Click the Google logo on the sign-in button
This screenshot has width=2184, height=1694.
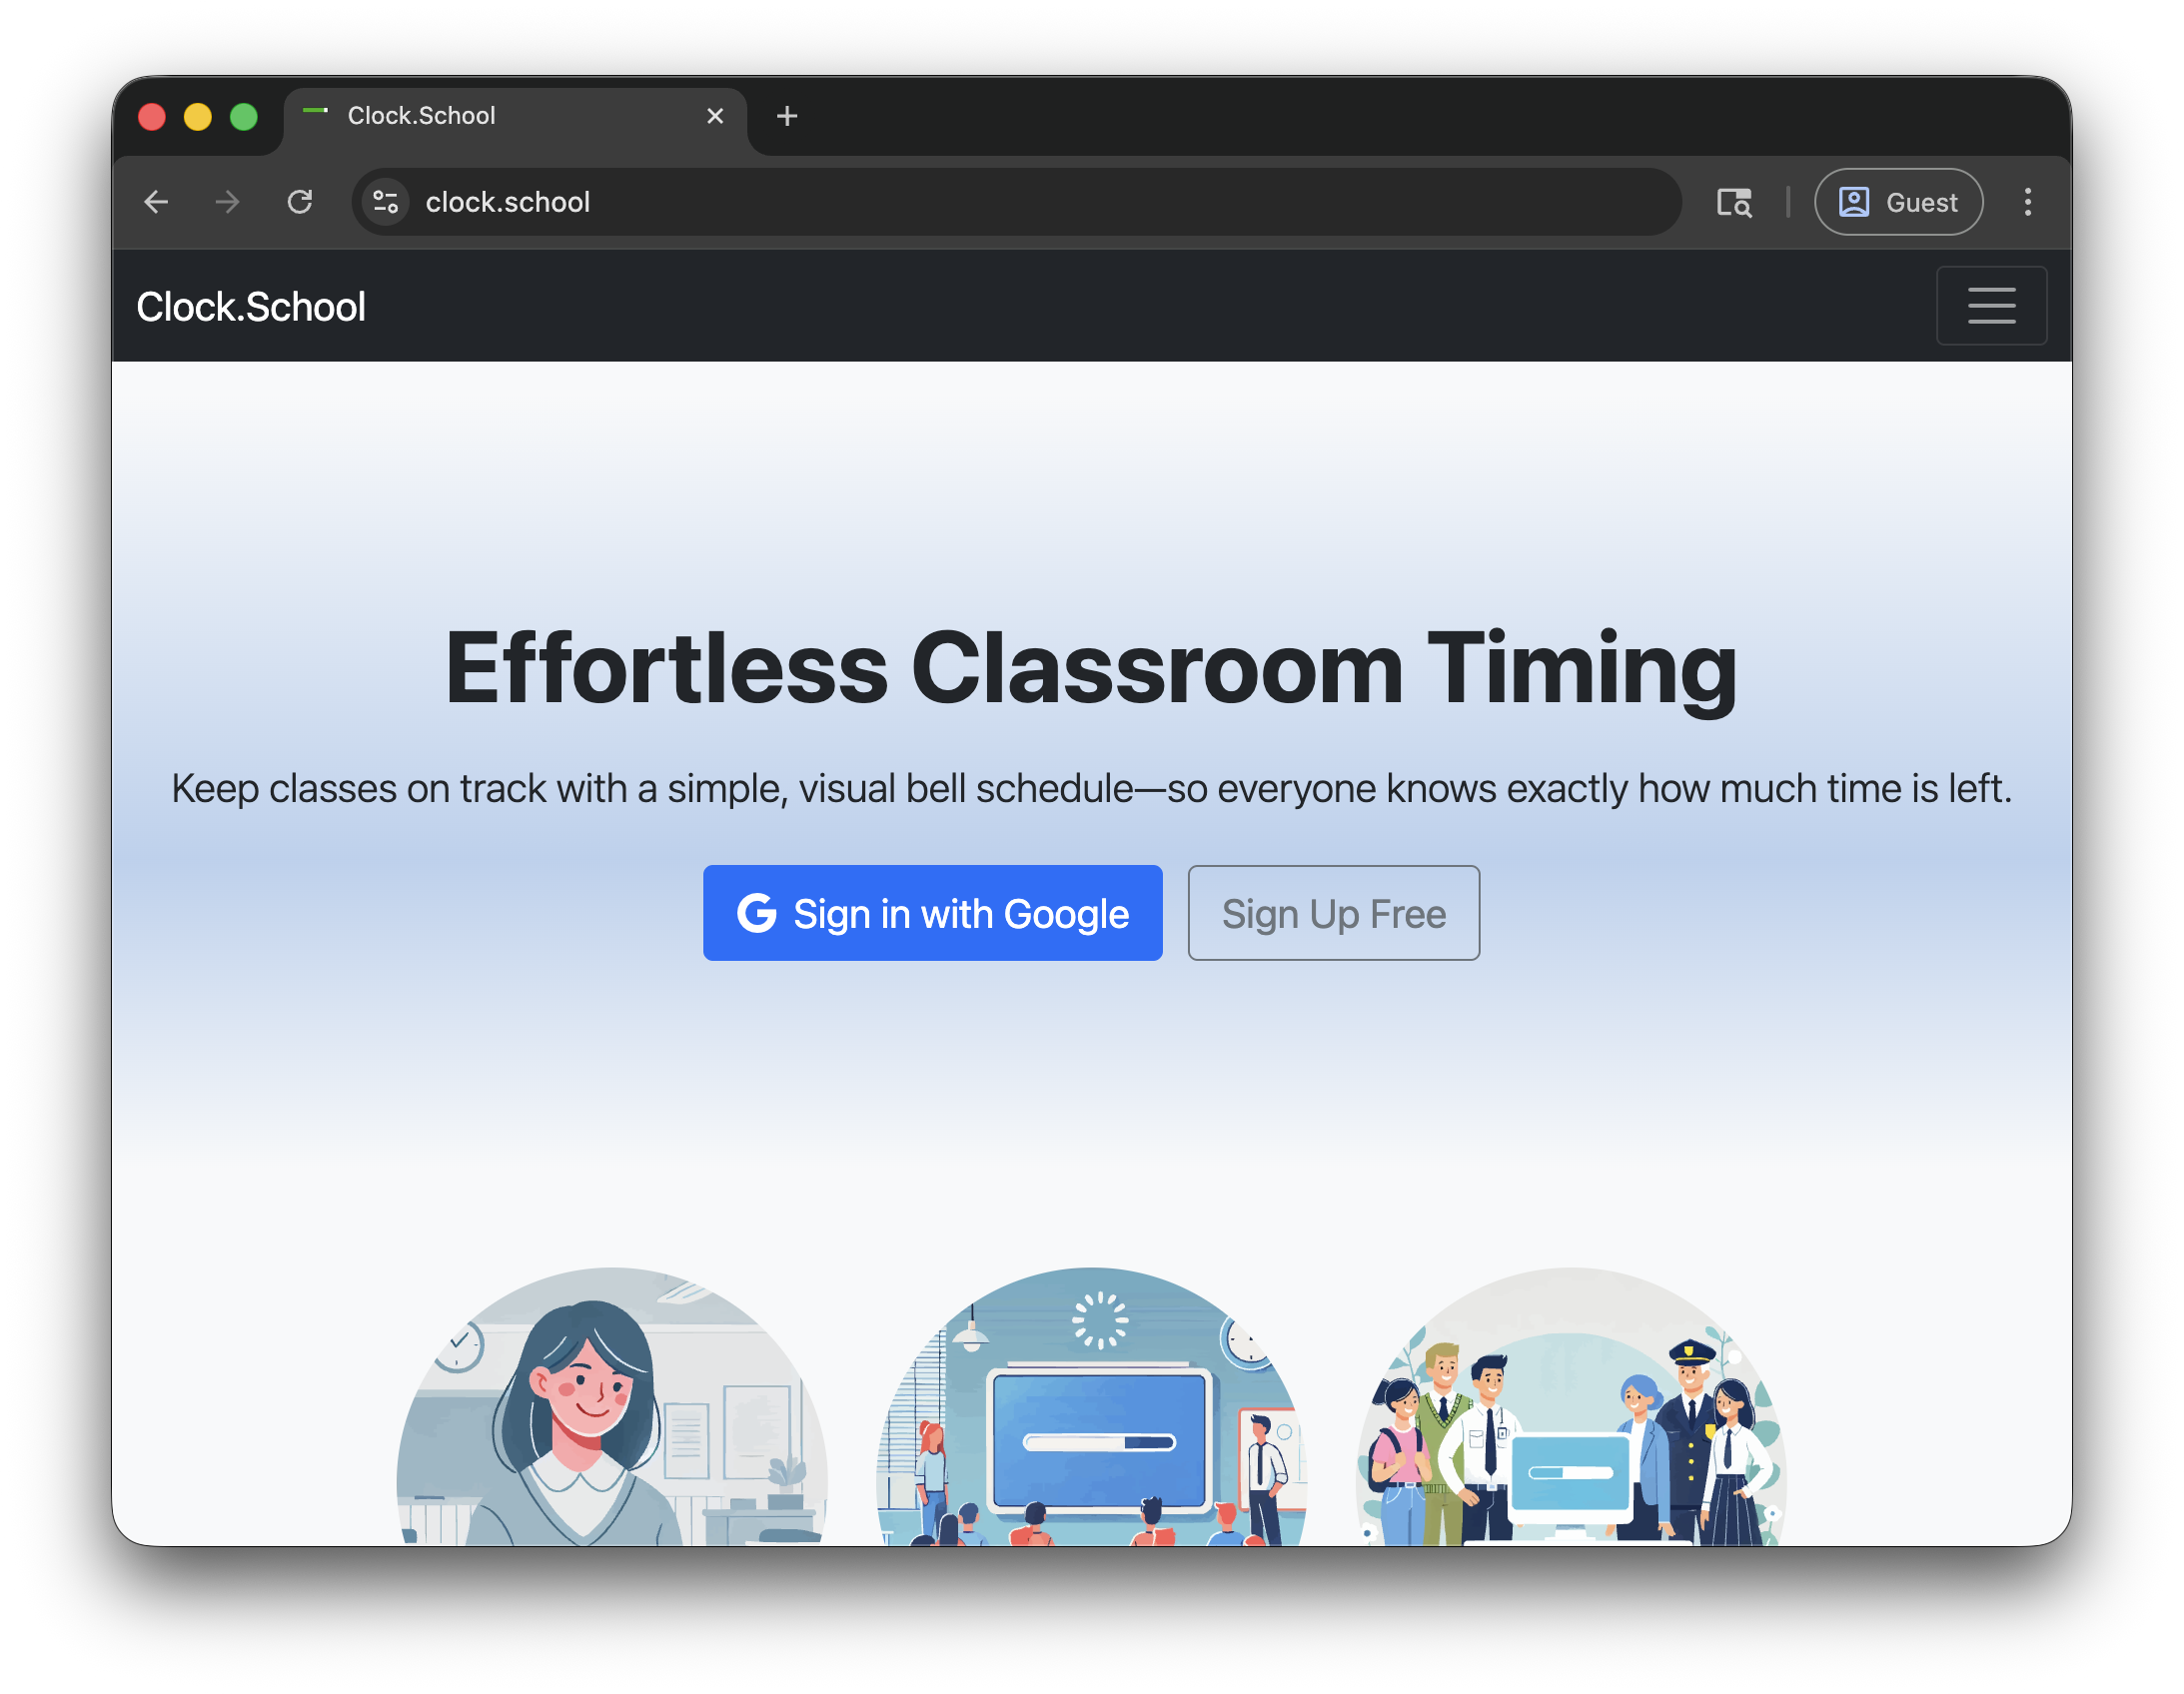(x=759, y=913)
